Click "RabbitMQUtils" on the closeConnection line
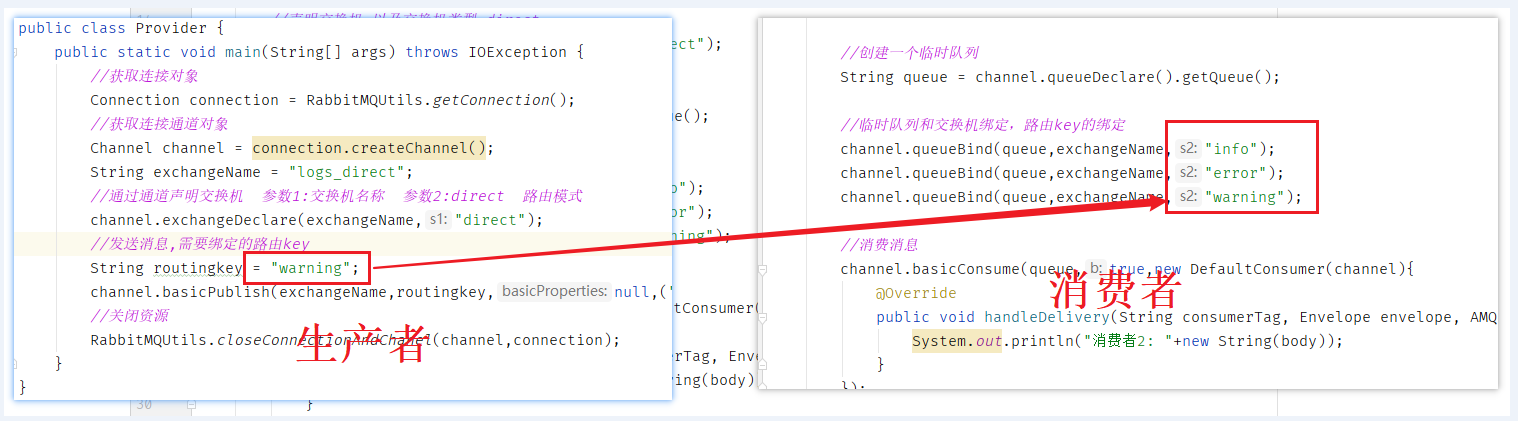Viewport: 1518px width, 421px height. (148, 340)
